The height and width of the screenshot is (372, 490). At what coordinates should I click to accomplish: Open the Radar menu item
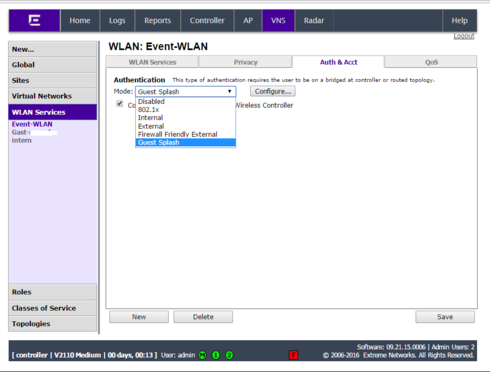314,20
